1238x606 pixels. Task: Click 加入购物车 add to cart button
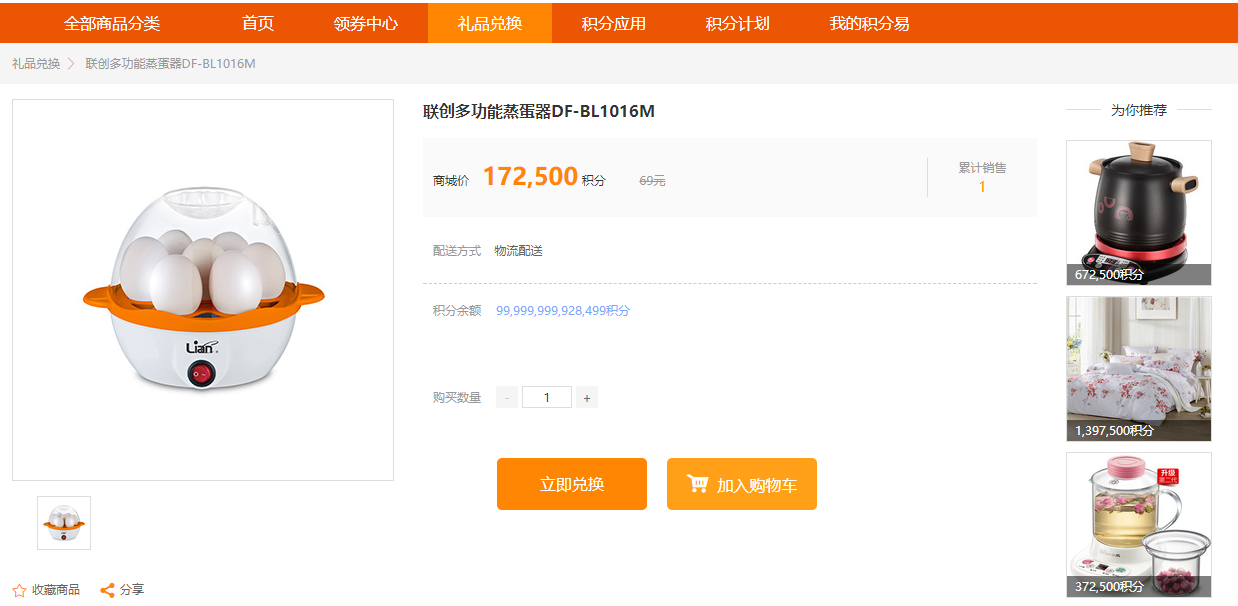coord(742,484)
